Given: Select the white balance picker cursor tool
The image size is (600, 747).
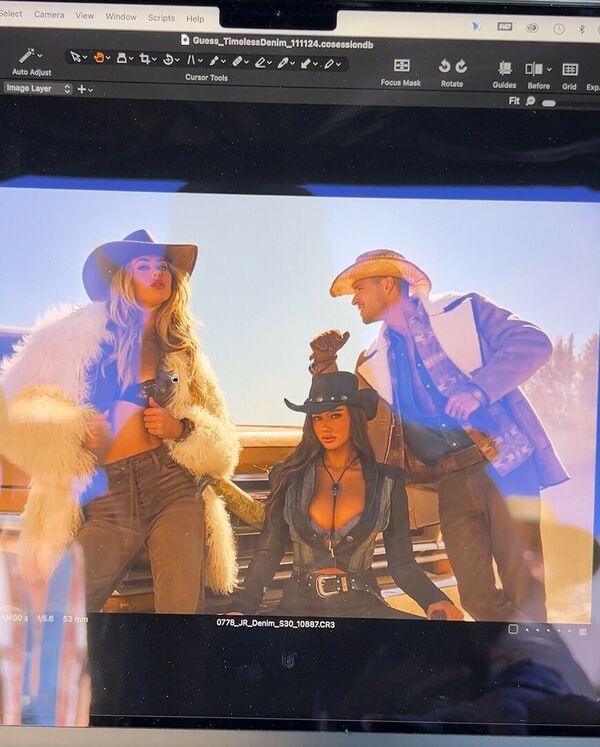Looking at the screenshot, I should tap(283, 62).
